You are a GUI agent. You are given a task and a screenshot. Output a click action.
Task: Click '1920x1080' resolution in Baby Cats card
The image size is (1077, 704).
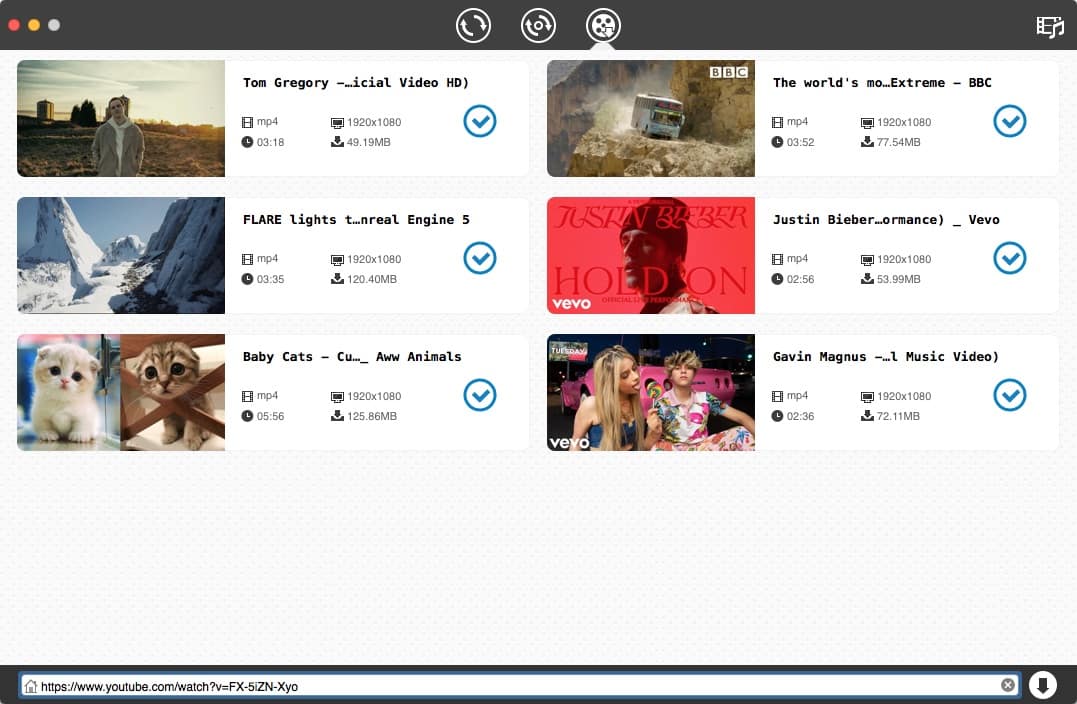[x=374, y=396]
